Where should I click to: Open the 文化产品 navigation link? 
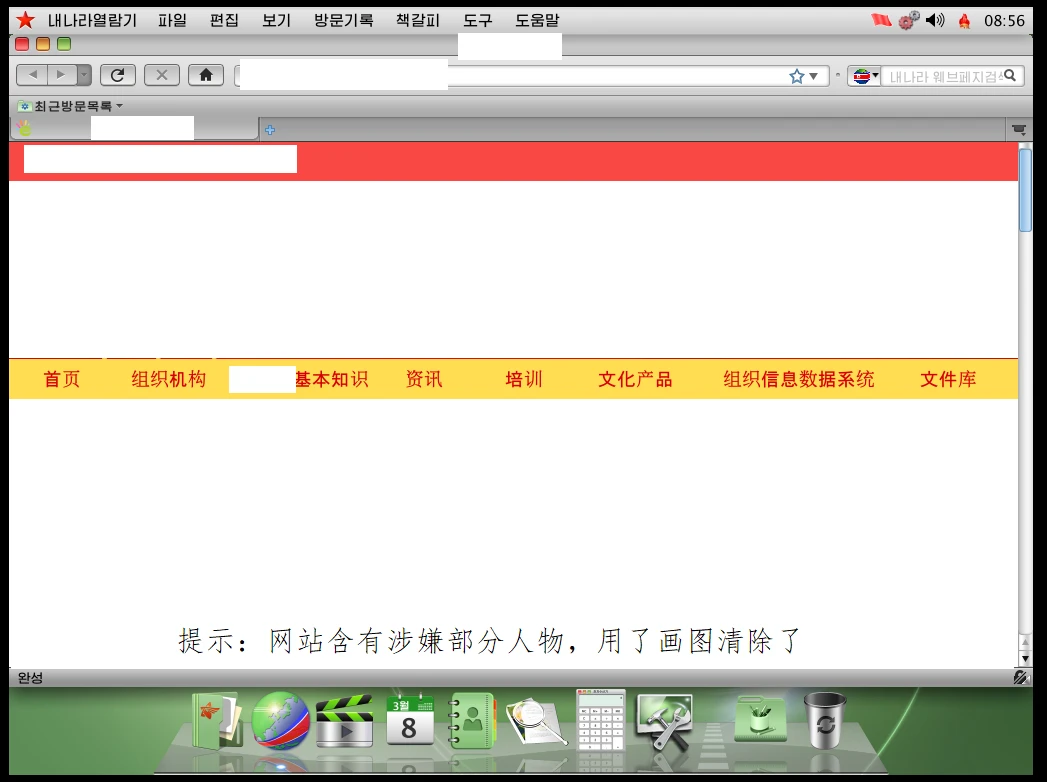pos(635,379)
